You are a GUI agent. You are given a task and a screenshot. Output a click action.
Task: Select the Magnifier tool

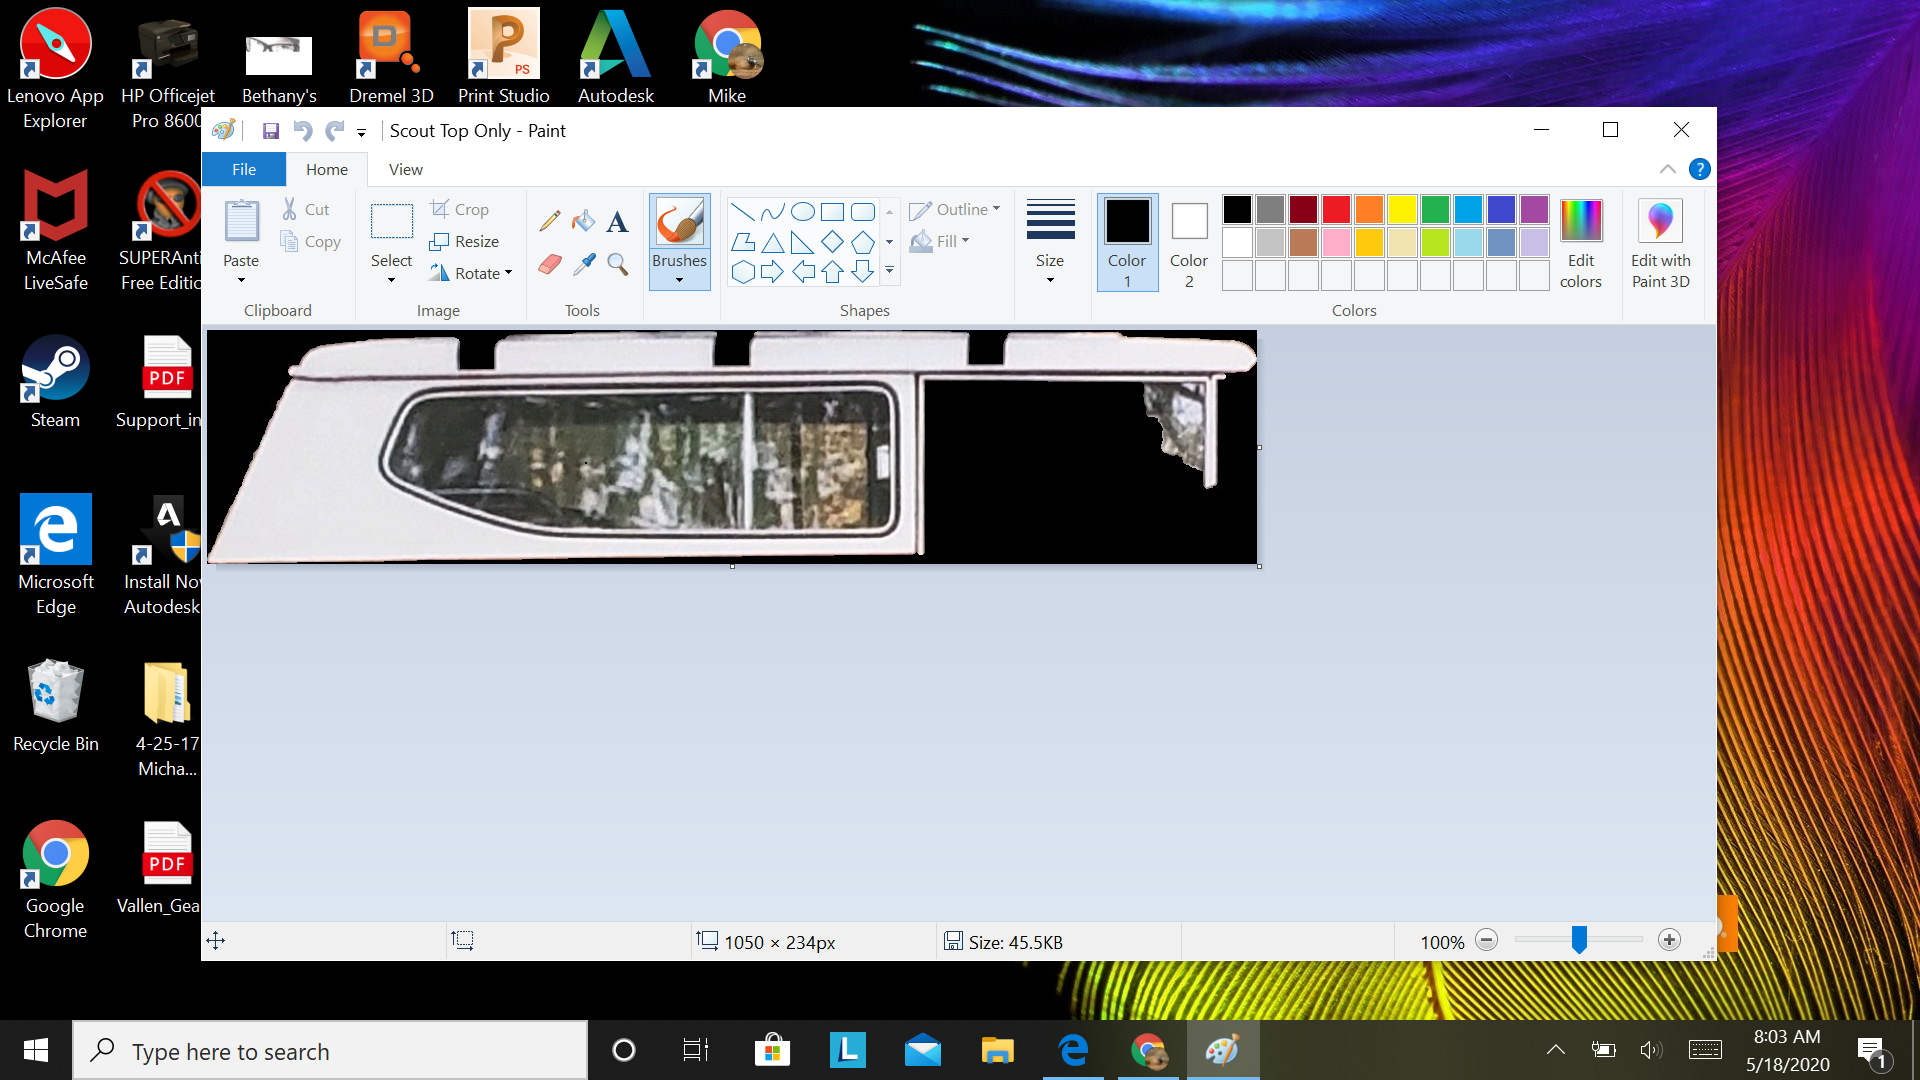(617, 264)
